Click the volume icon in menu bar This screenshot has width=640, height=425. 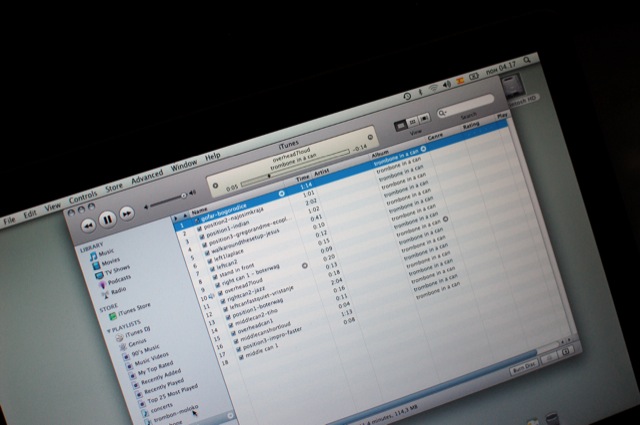point(447,85)
